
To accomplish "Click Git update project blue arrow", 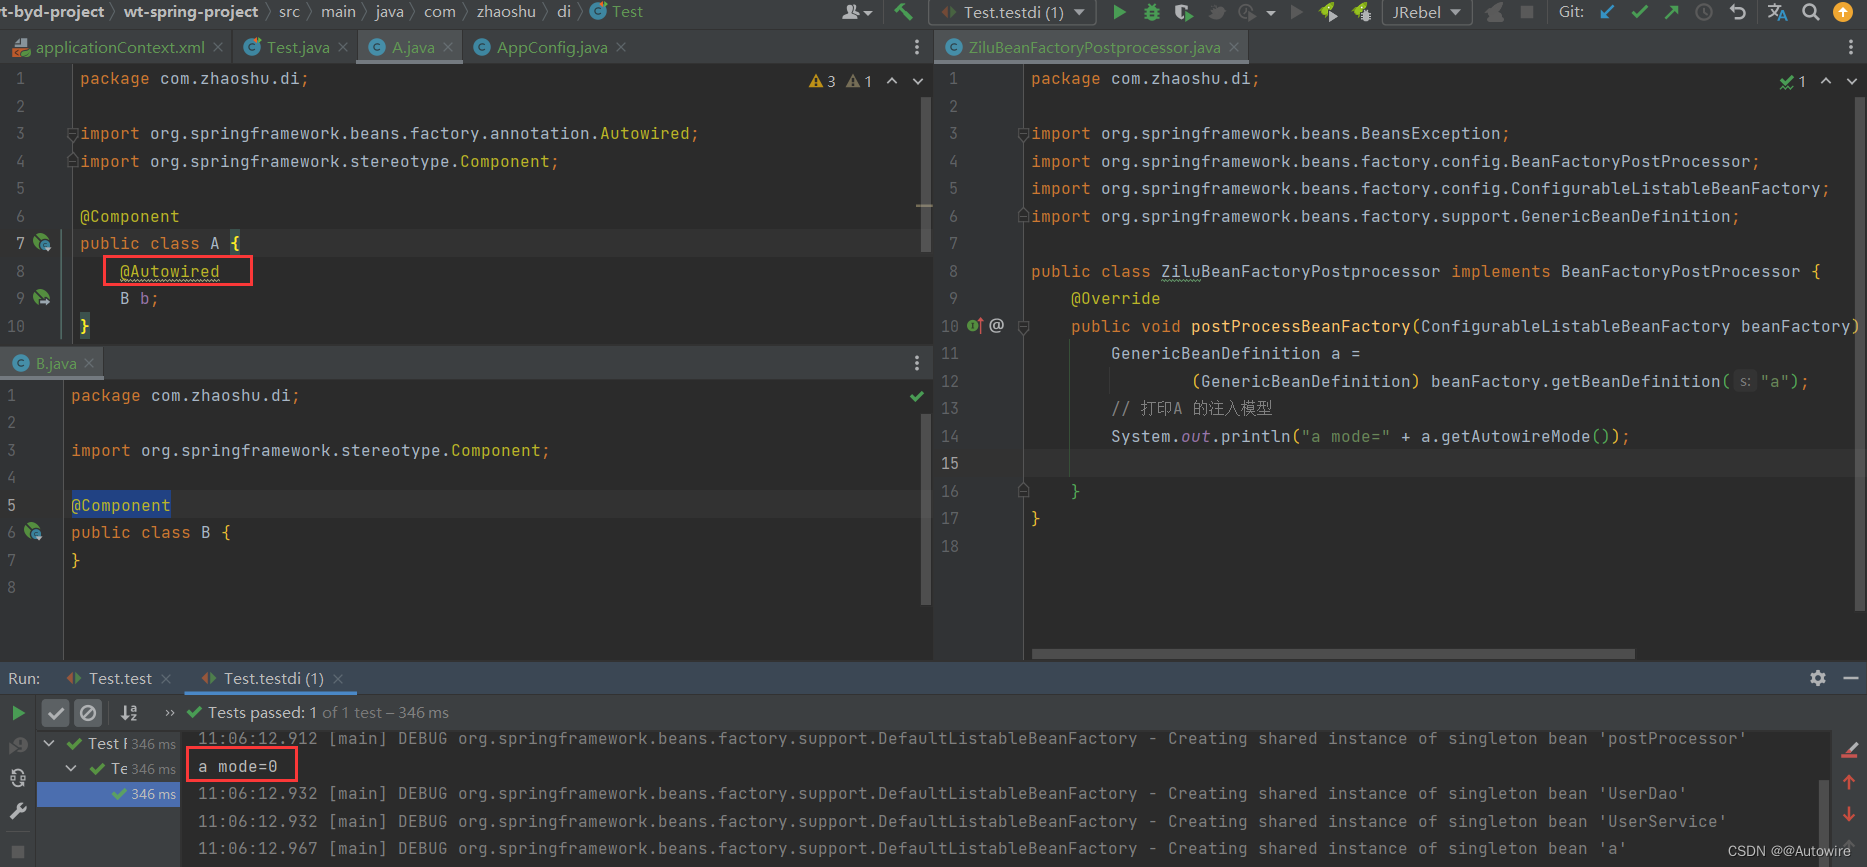I will [x=1607, y=12].
